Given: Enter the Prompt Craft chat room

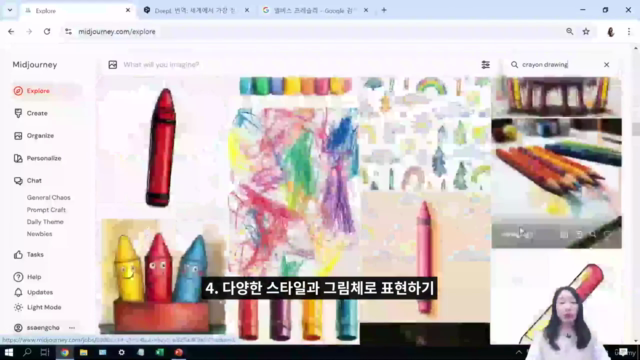Looking at the screenshot, I should point(46,210).
